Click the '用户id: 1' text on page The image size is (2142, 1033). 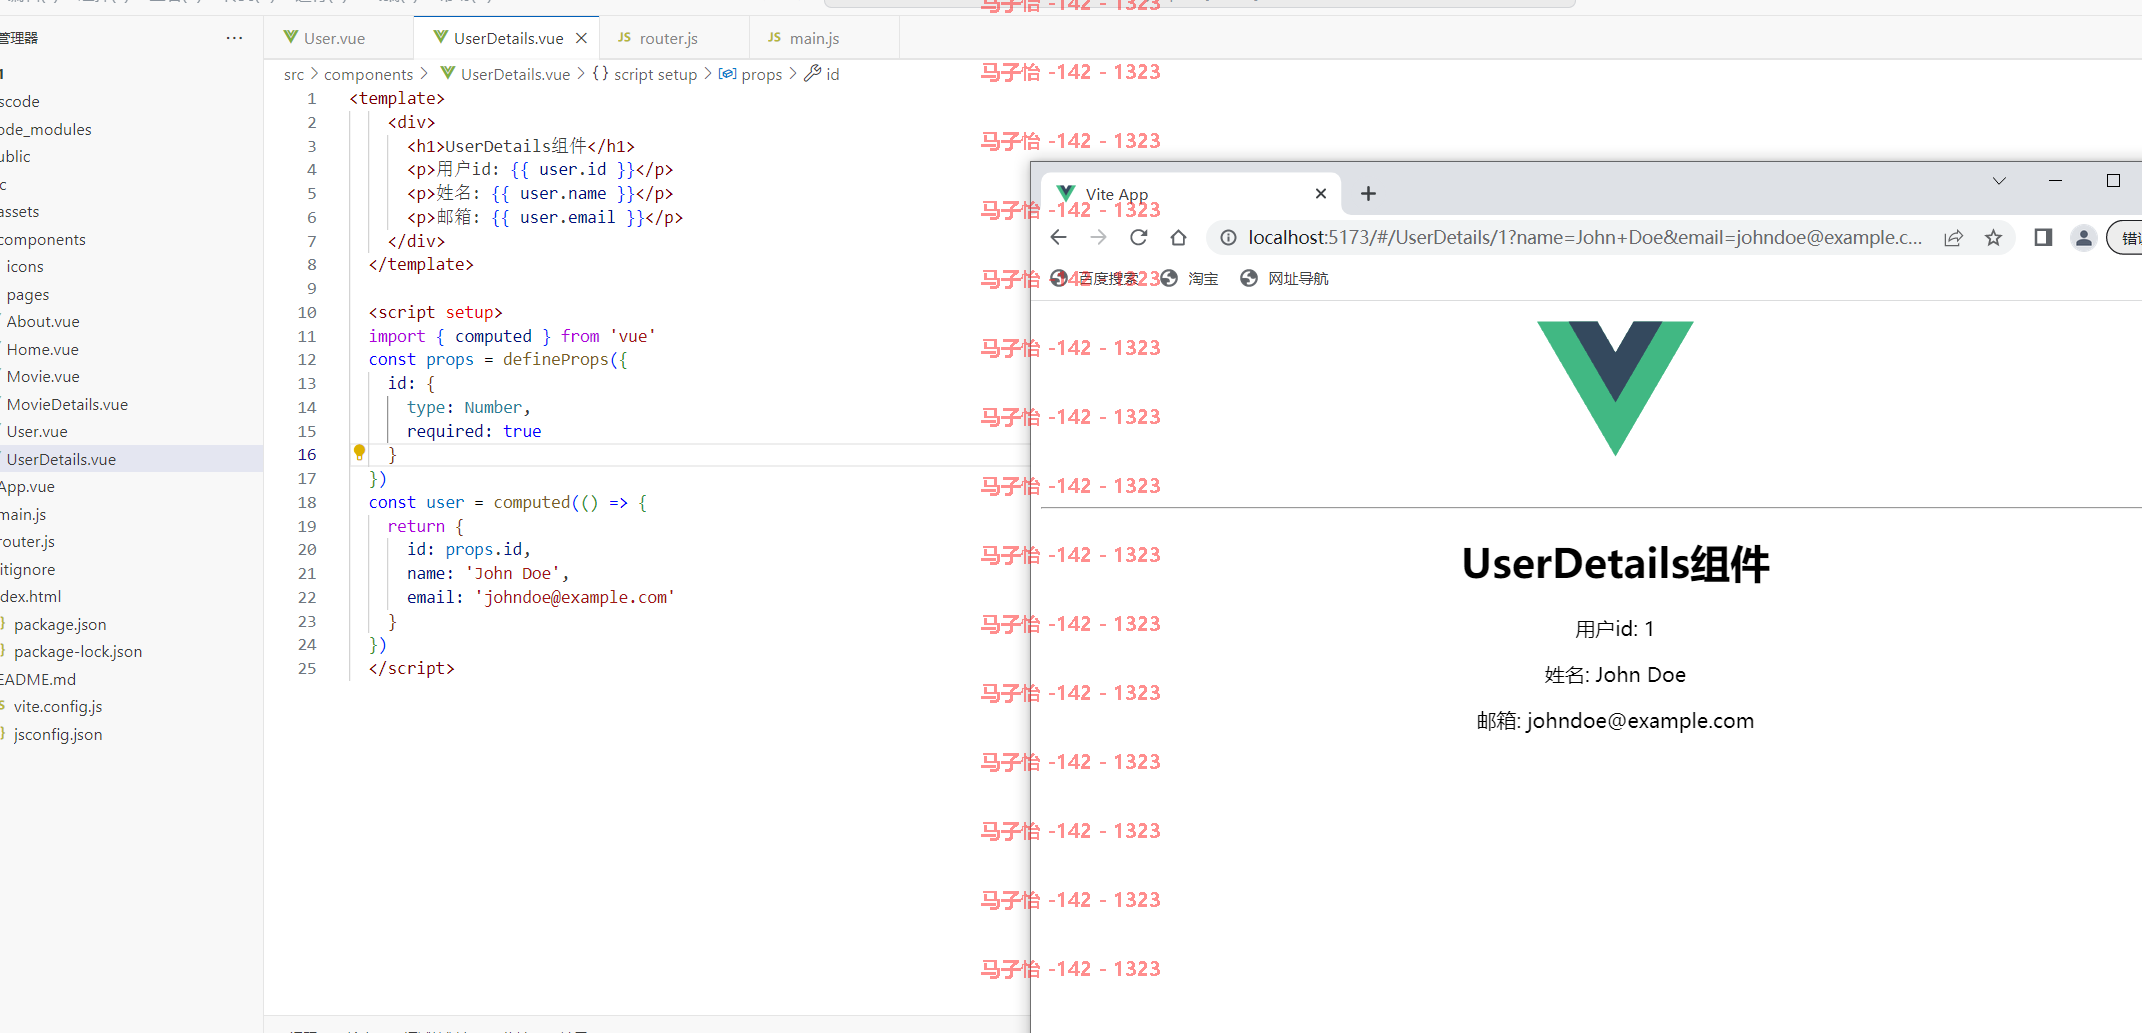(x=1615, y=629)
